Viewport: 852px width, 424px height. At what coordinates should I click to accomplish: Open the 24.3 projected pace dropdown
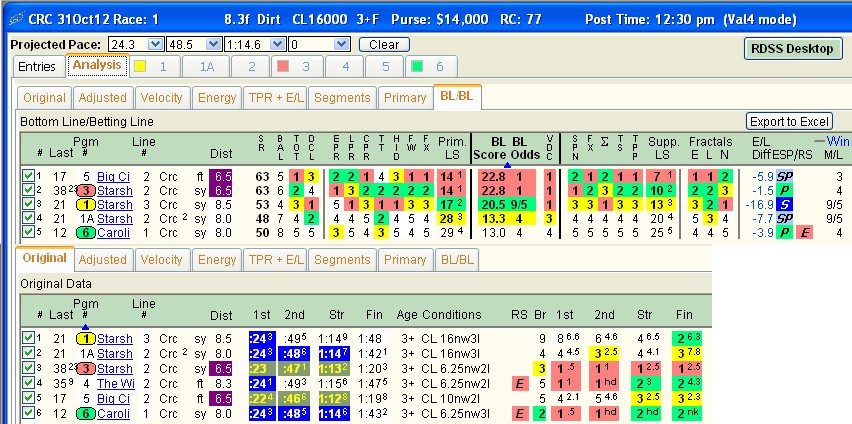(156, 44)
